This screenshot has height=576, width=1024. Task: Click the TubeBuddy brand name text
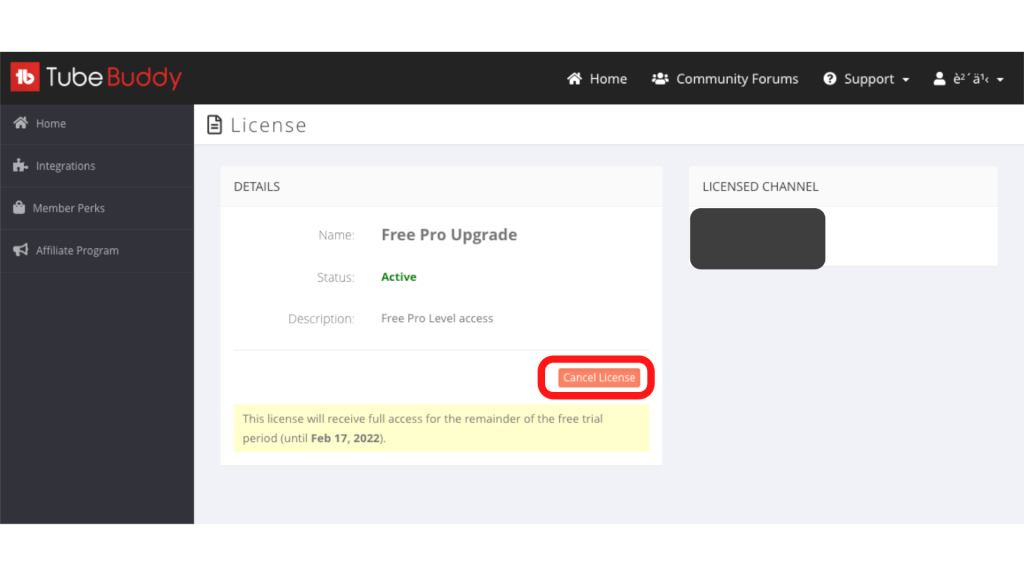[x=114, y=78]
